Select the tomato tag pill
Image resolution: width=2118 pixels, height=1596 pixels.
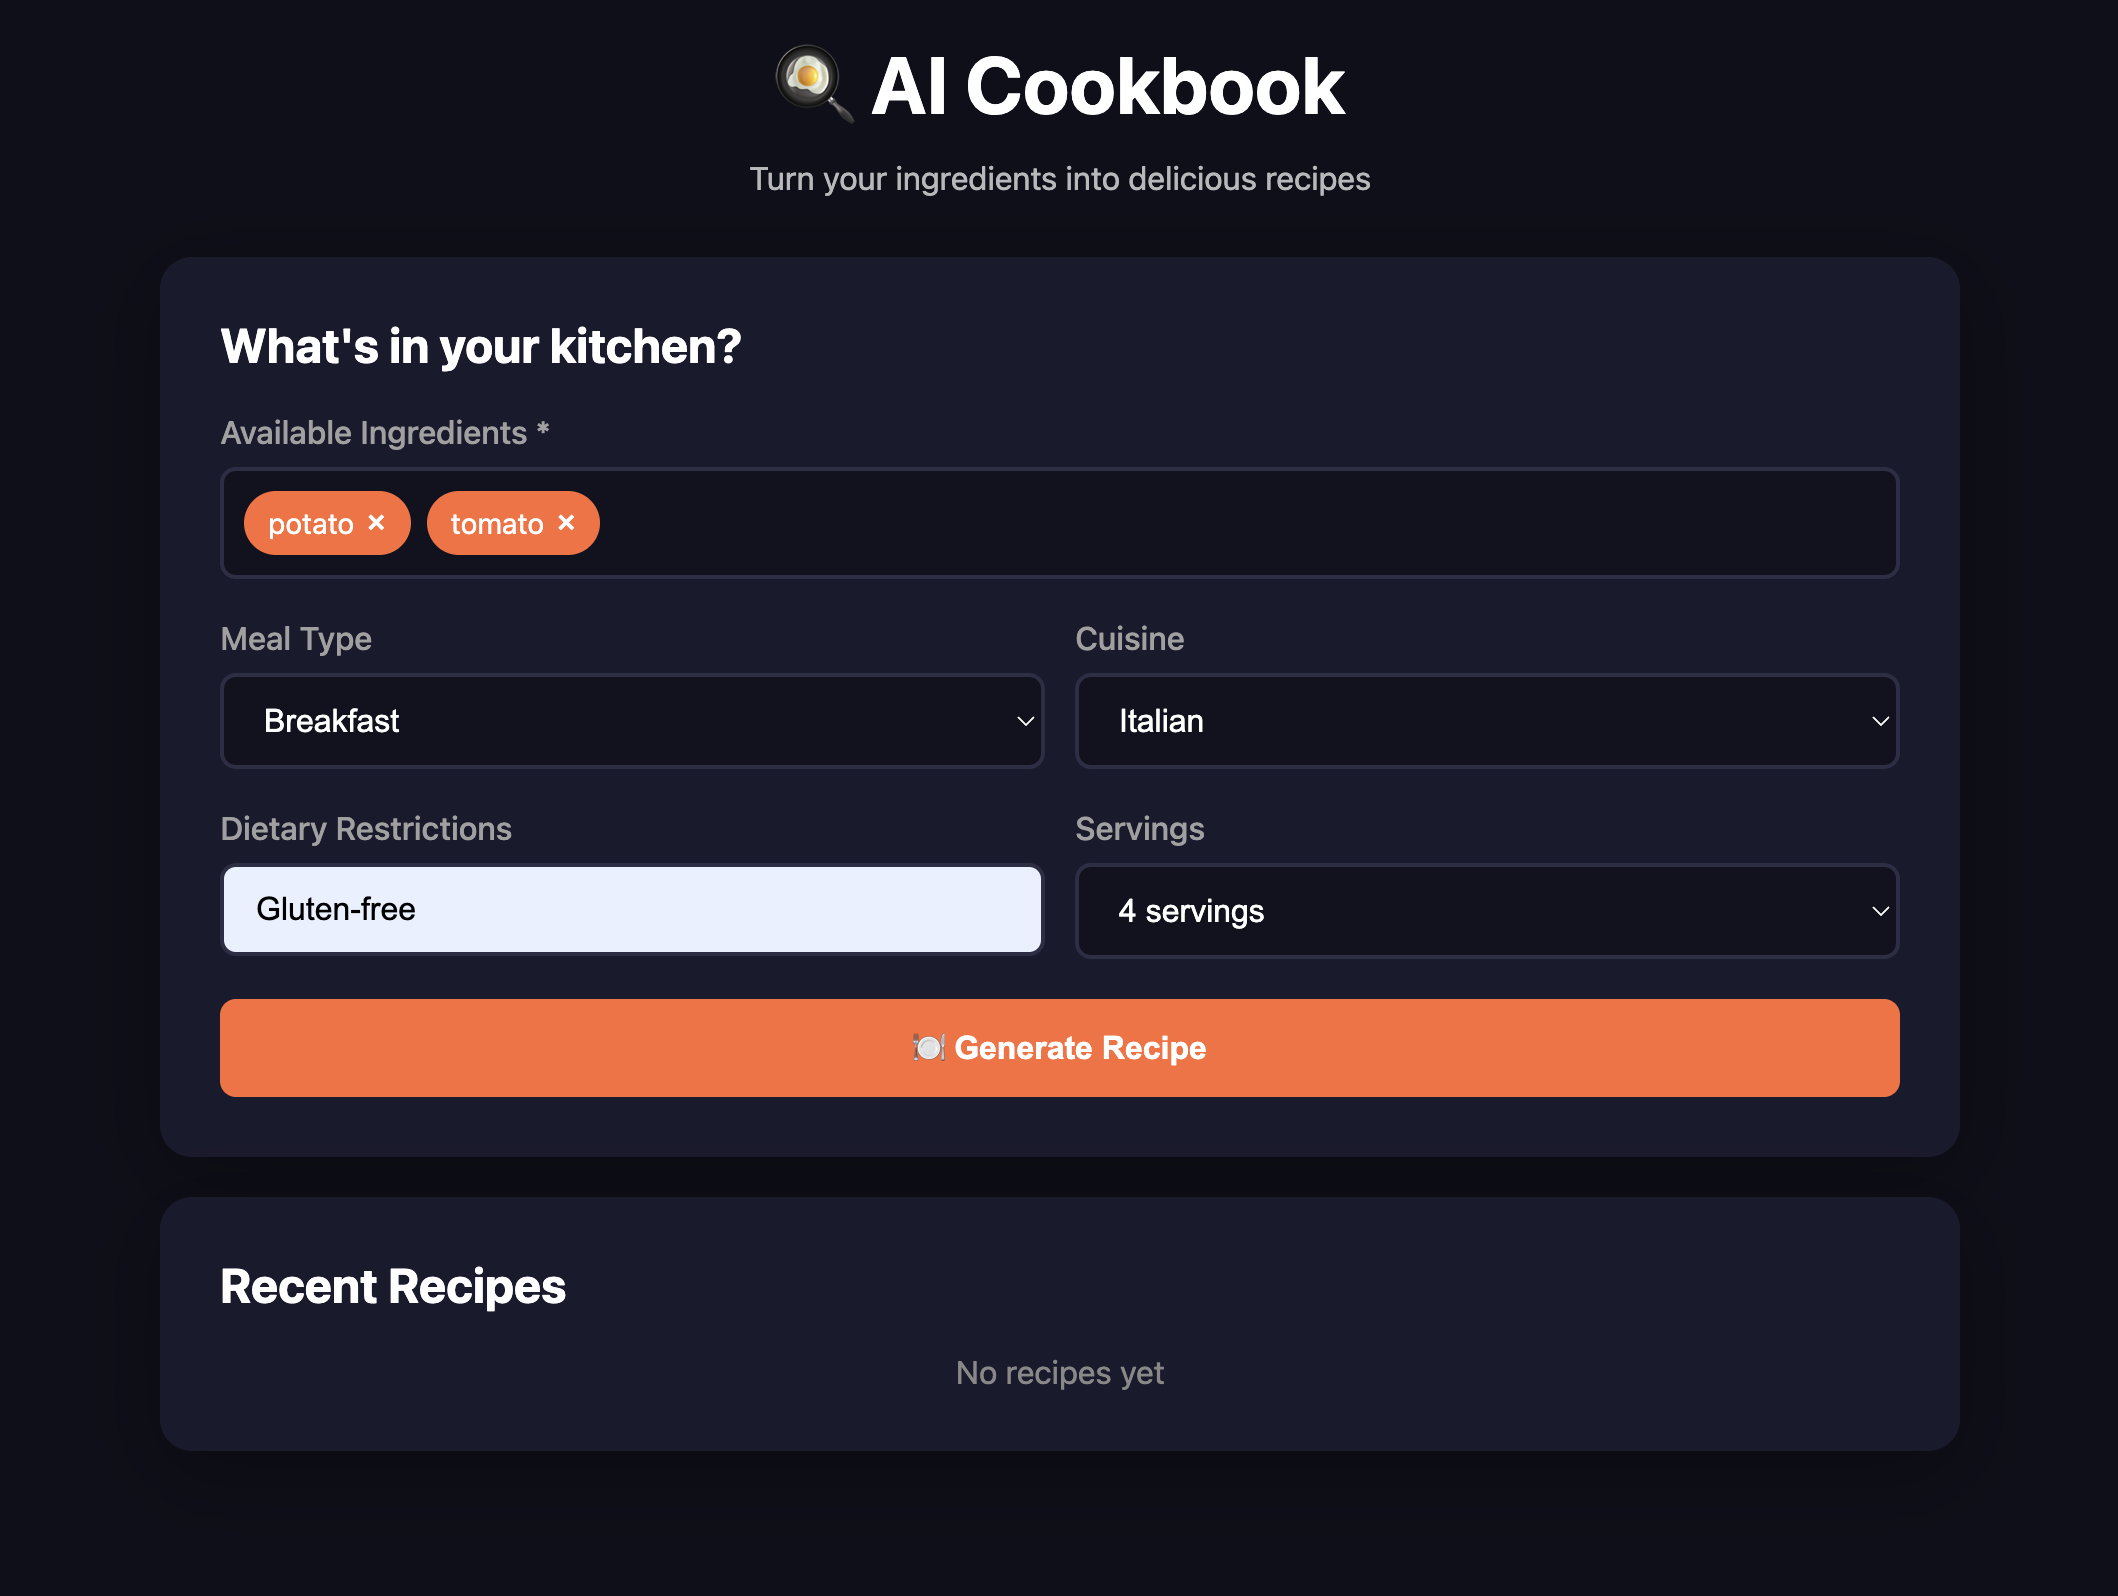[x=497, y=522]
